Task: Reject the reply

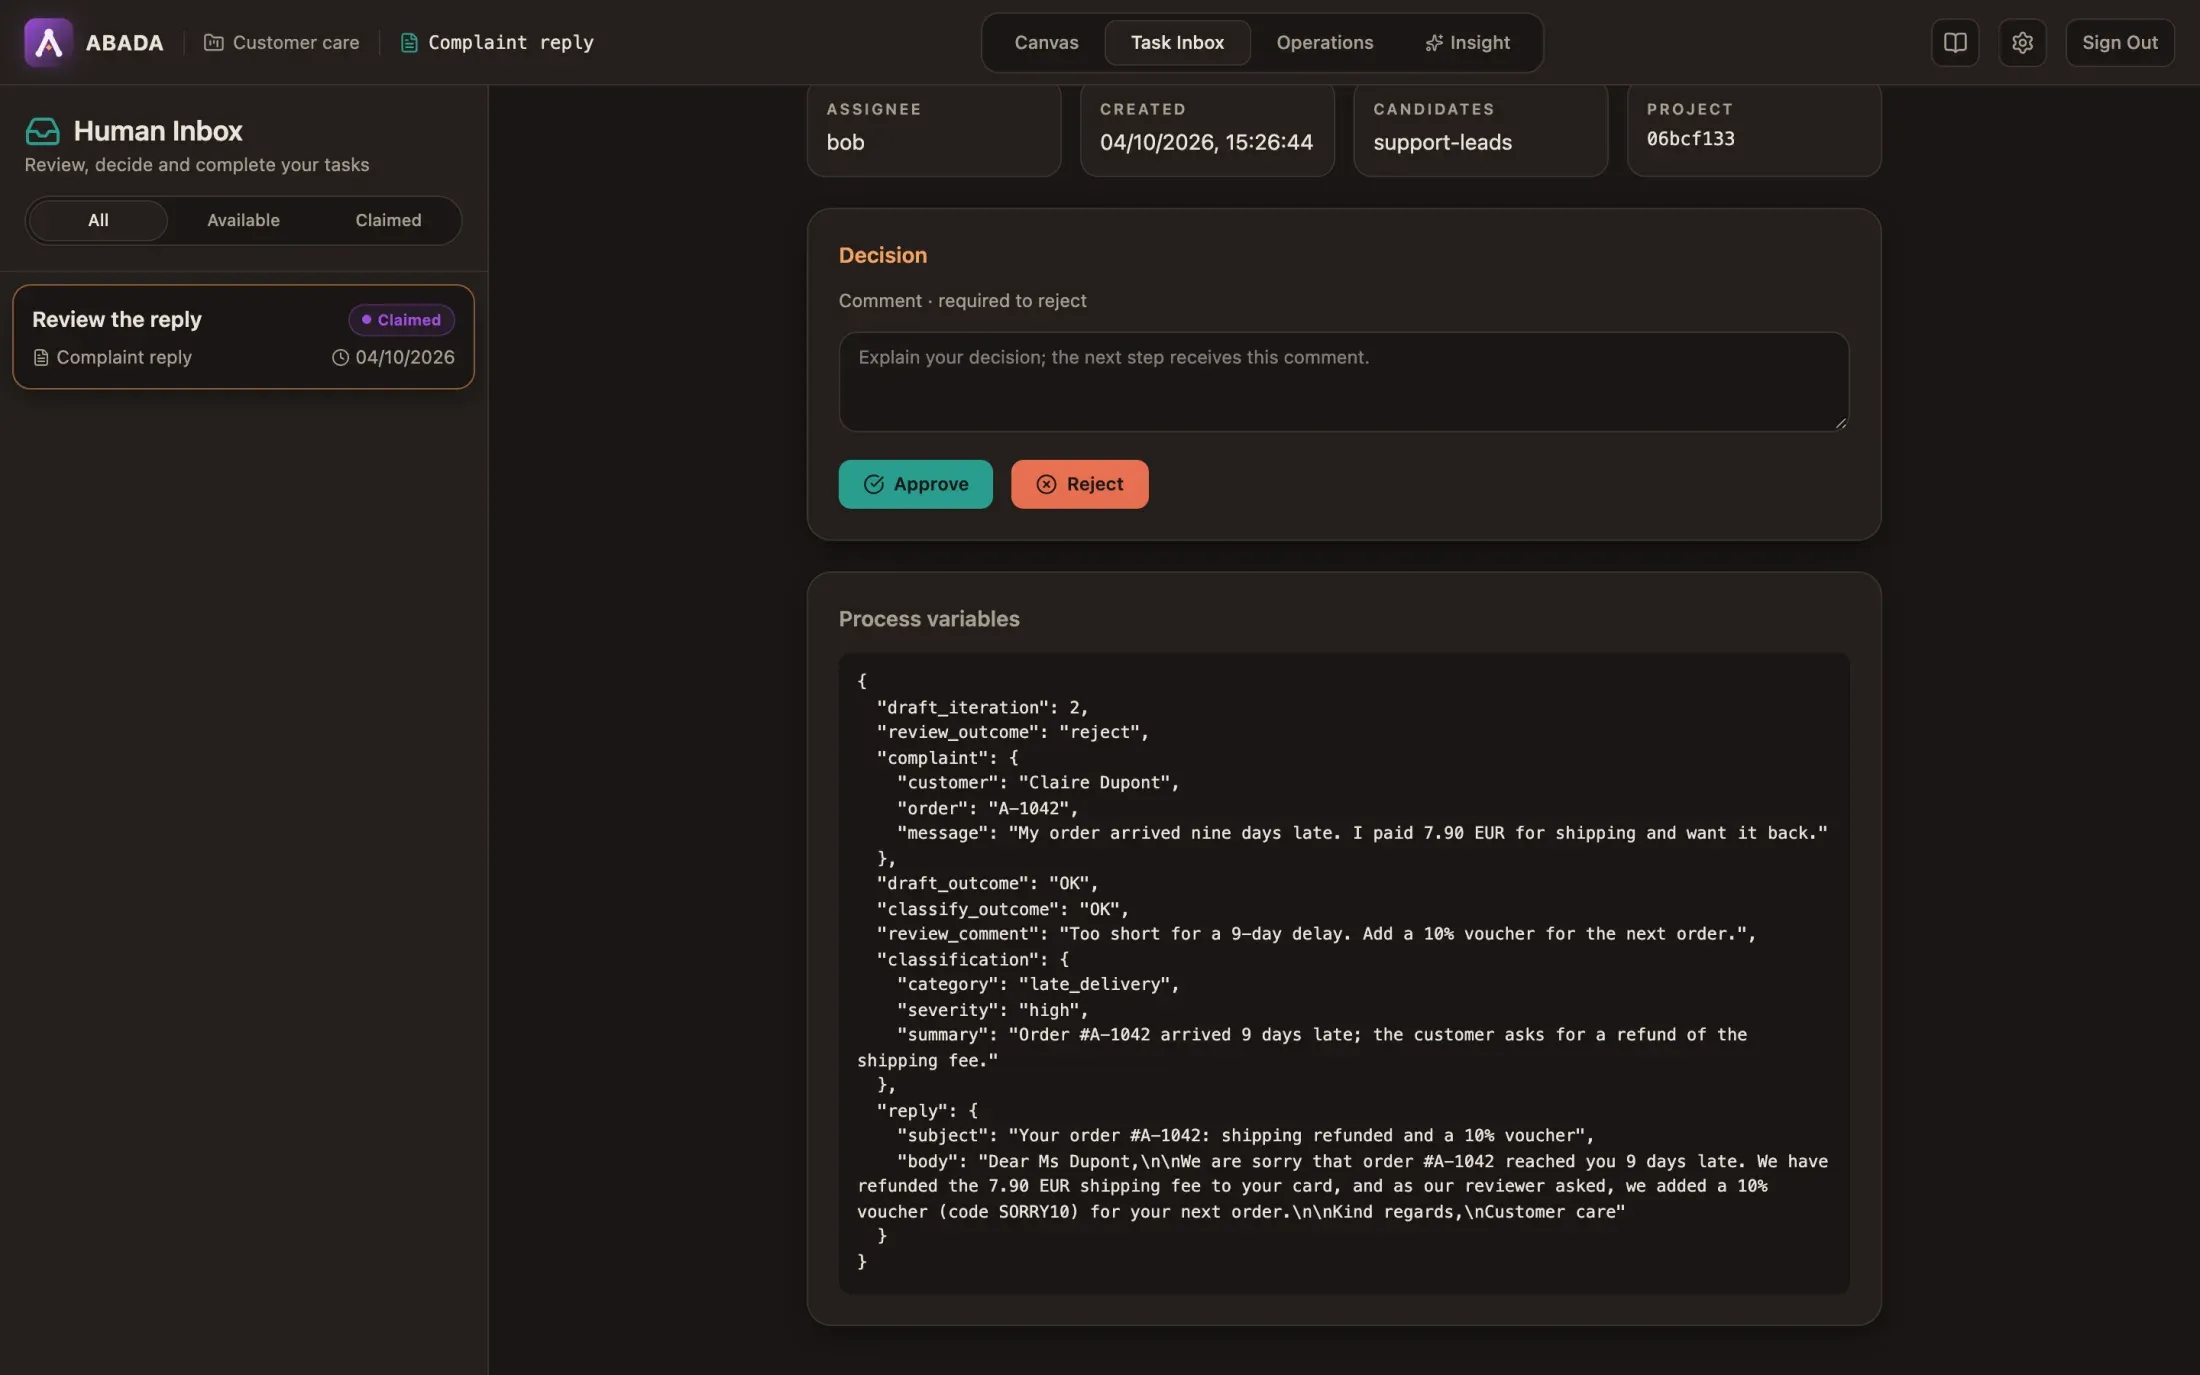Action: 1079,484
